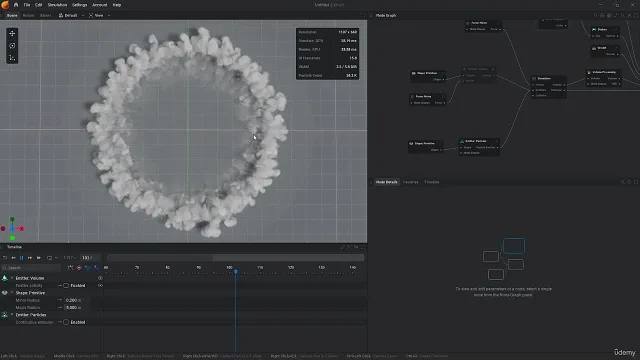640x360 pixels.
Task: Open the Default layout dropdown
Action: pyautogui.click(x=71, y=16)
